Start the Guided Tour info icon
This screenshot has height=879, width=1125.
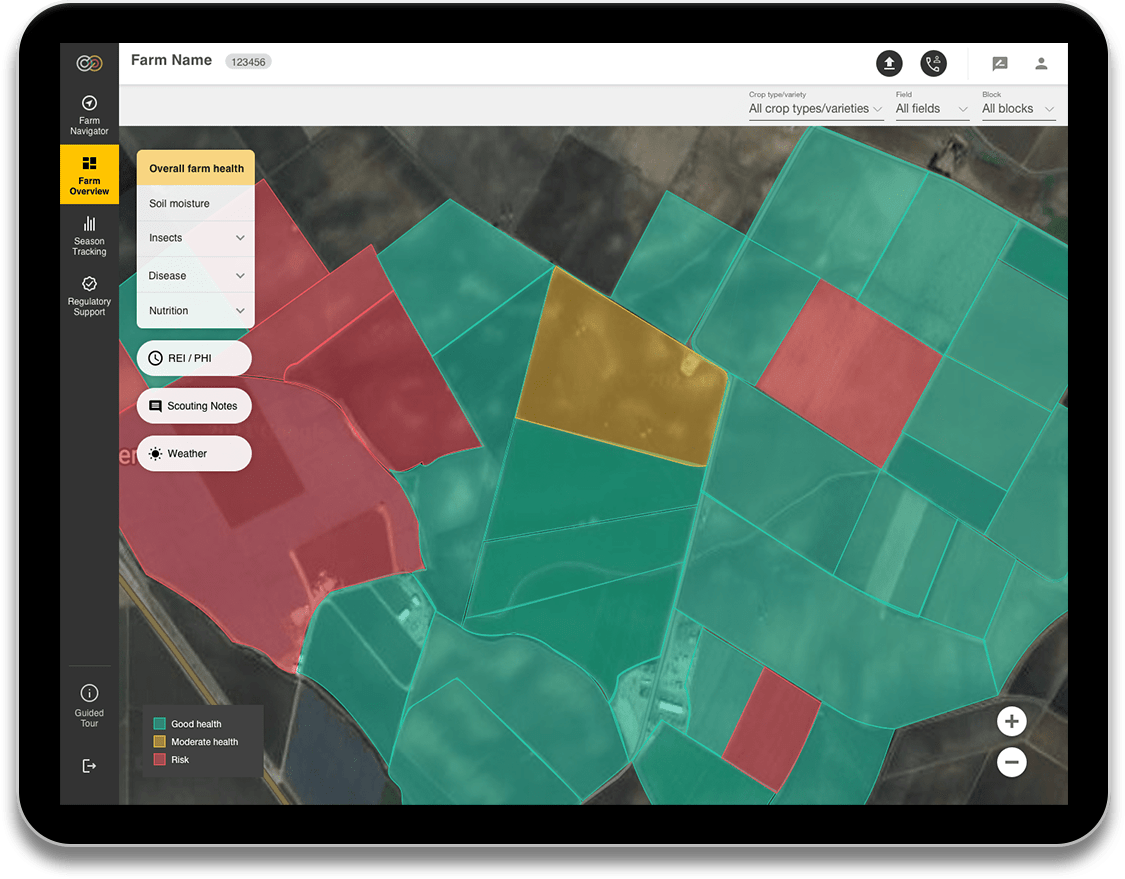89,693
